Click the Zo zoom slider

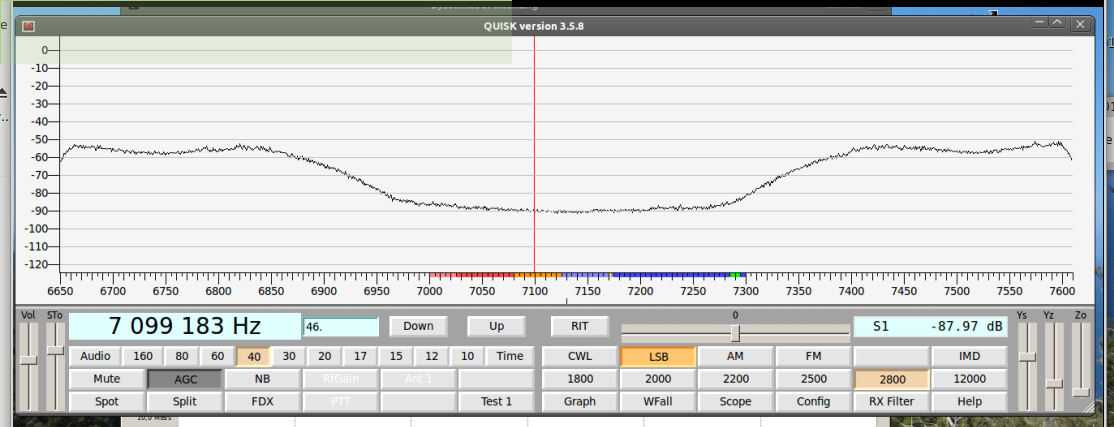click(x=1081, y=365)
